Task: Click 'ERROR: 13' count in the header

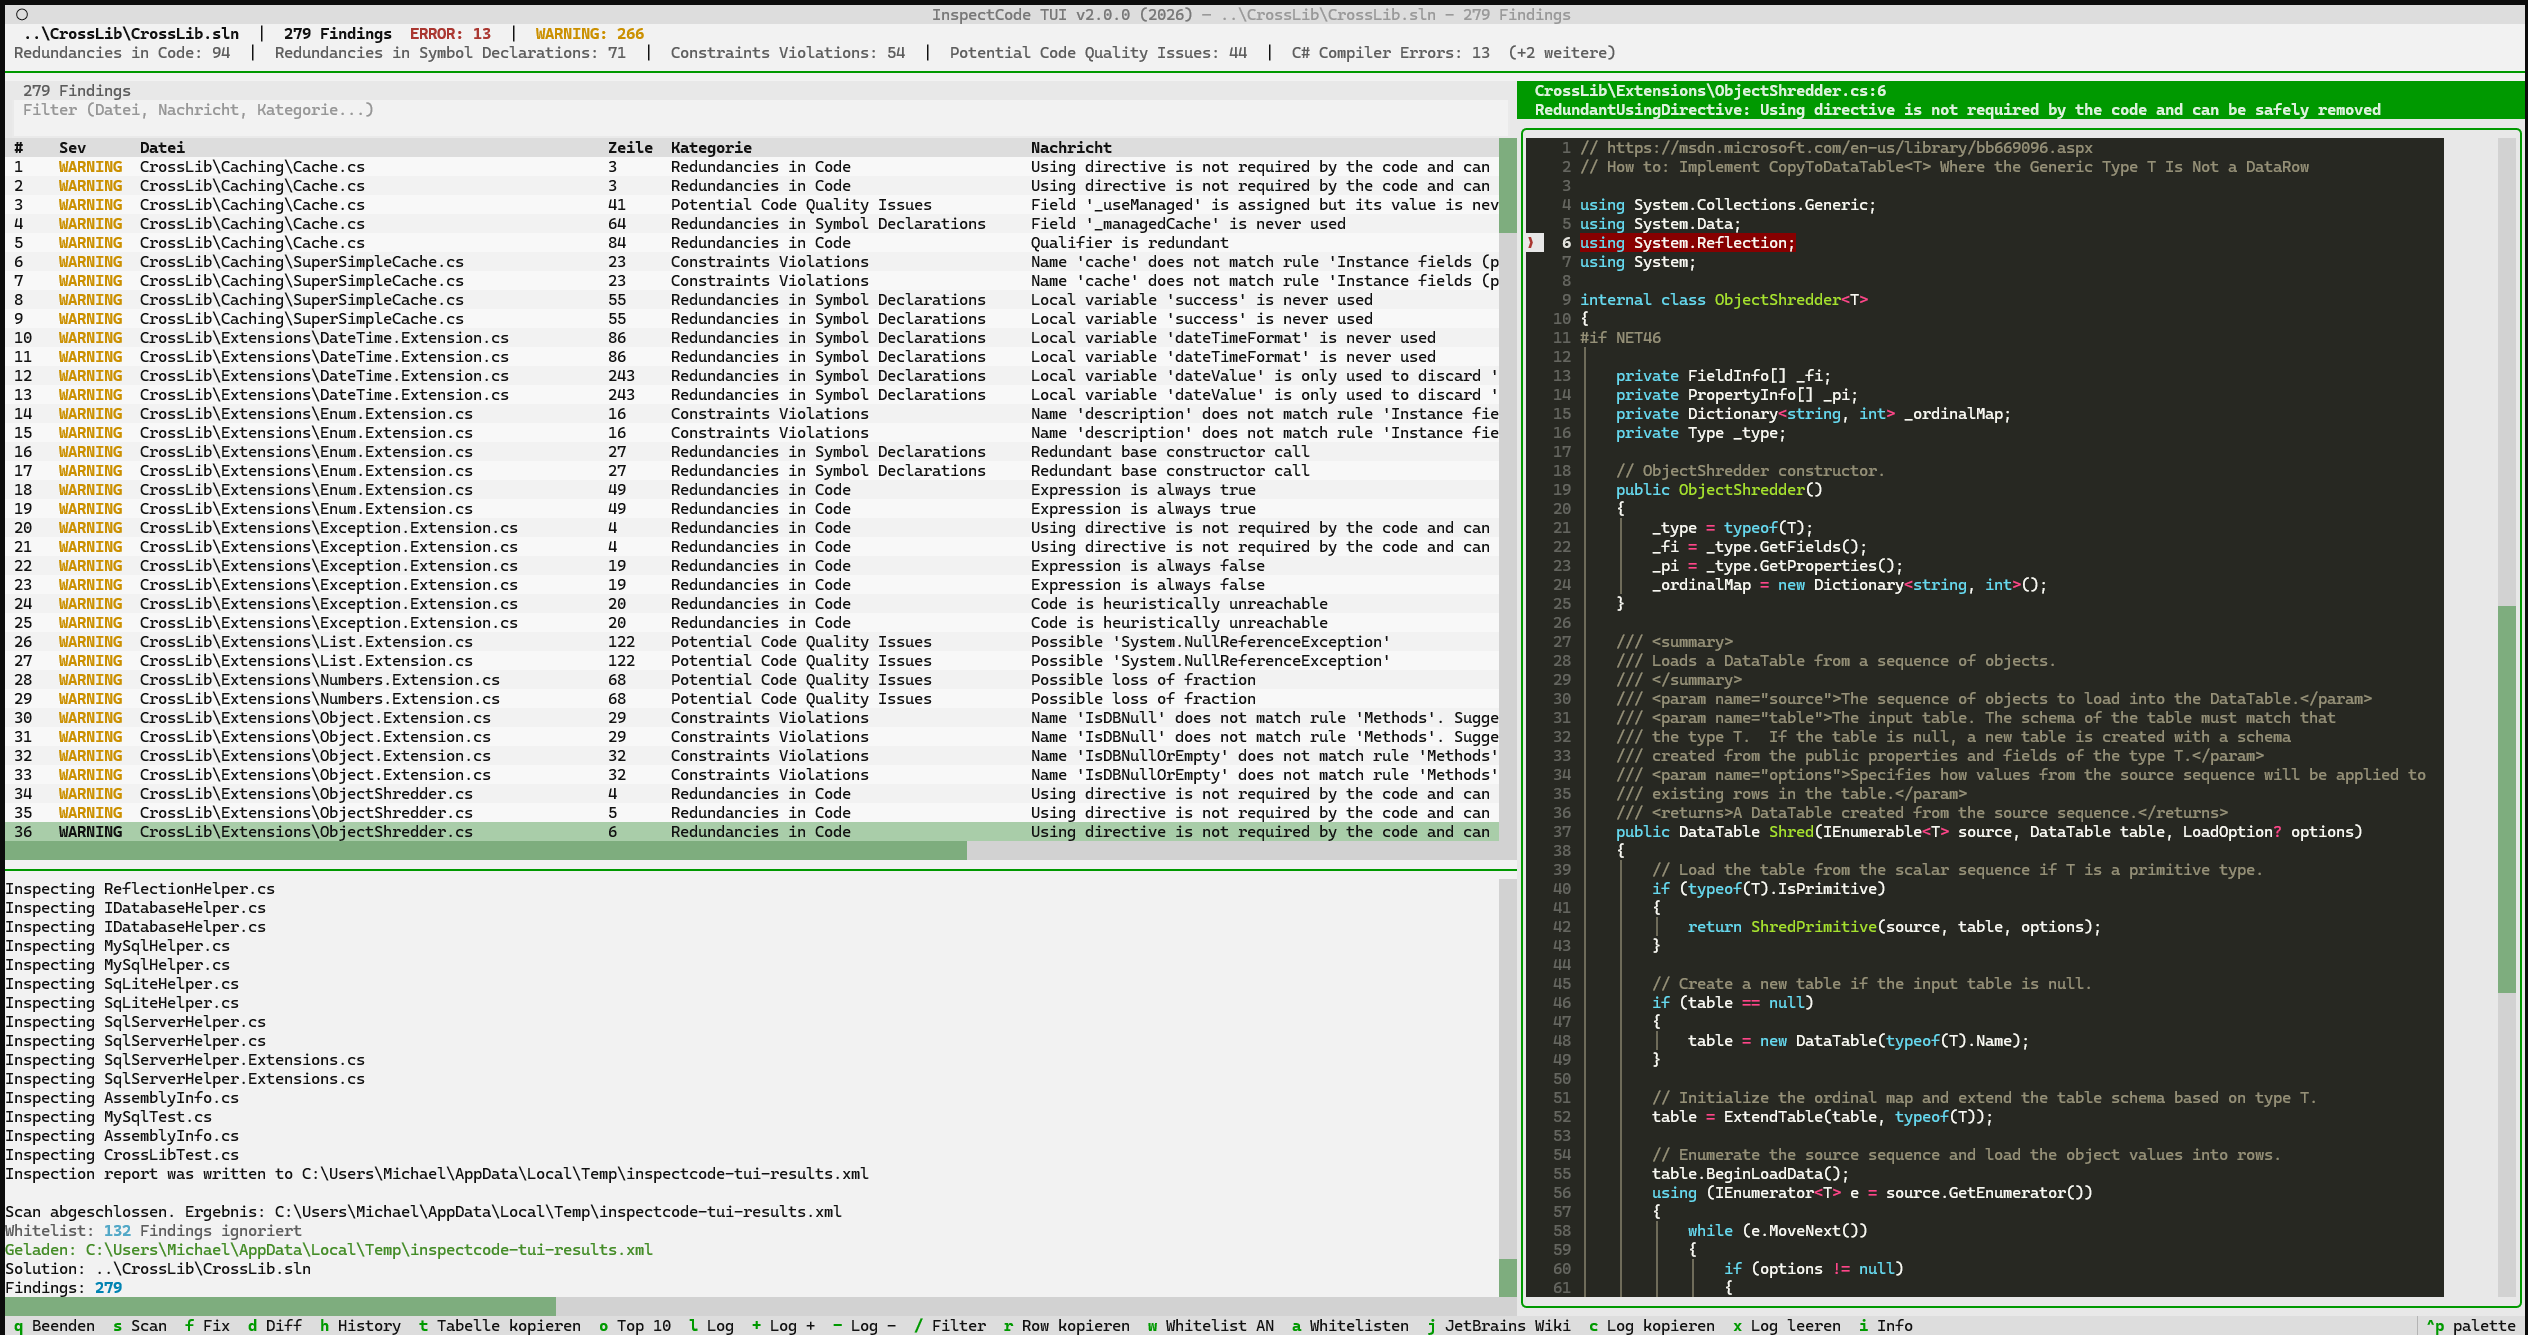Action: [x=450, y=34]
